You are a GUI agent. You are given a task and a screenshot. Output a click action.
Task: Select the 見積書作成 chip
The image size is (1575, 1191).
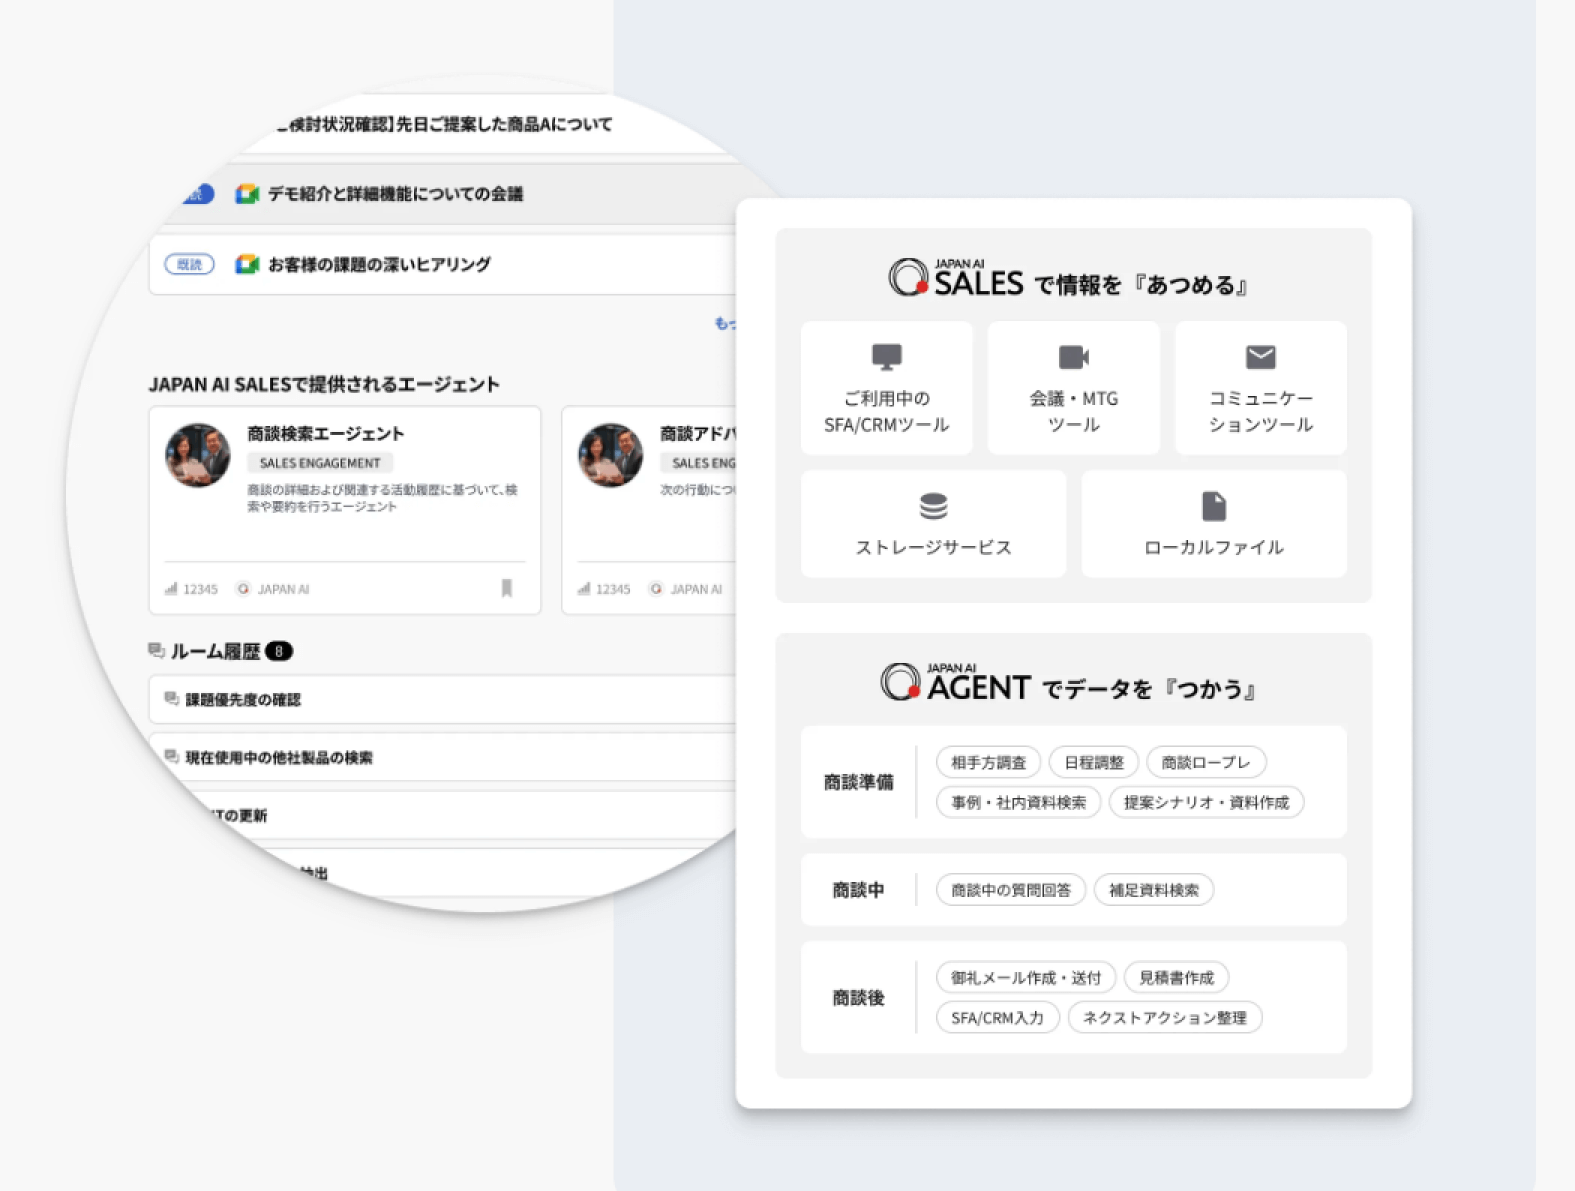pyautogui.click(x=1176, y=977)
